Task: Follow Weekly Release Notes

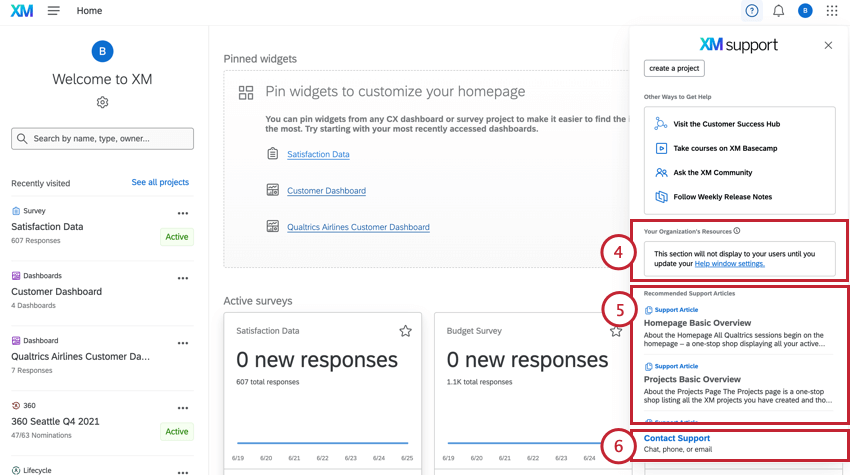Action: (723, 197)
